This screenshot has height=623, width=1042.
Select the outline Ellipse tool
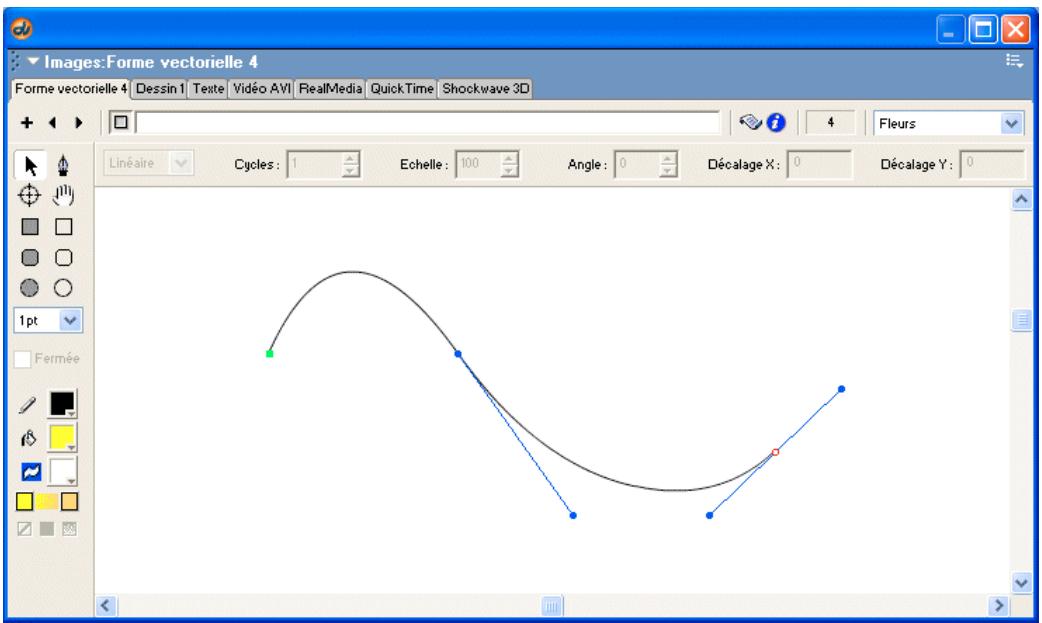(63, 288)
